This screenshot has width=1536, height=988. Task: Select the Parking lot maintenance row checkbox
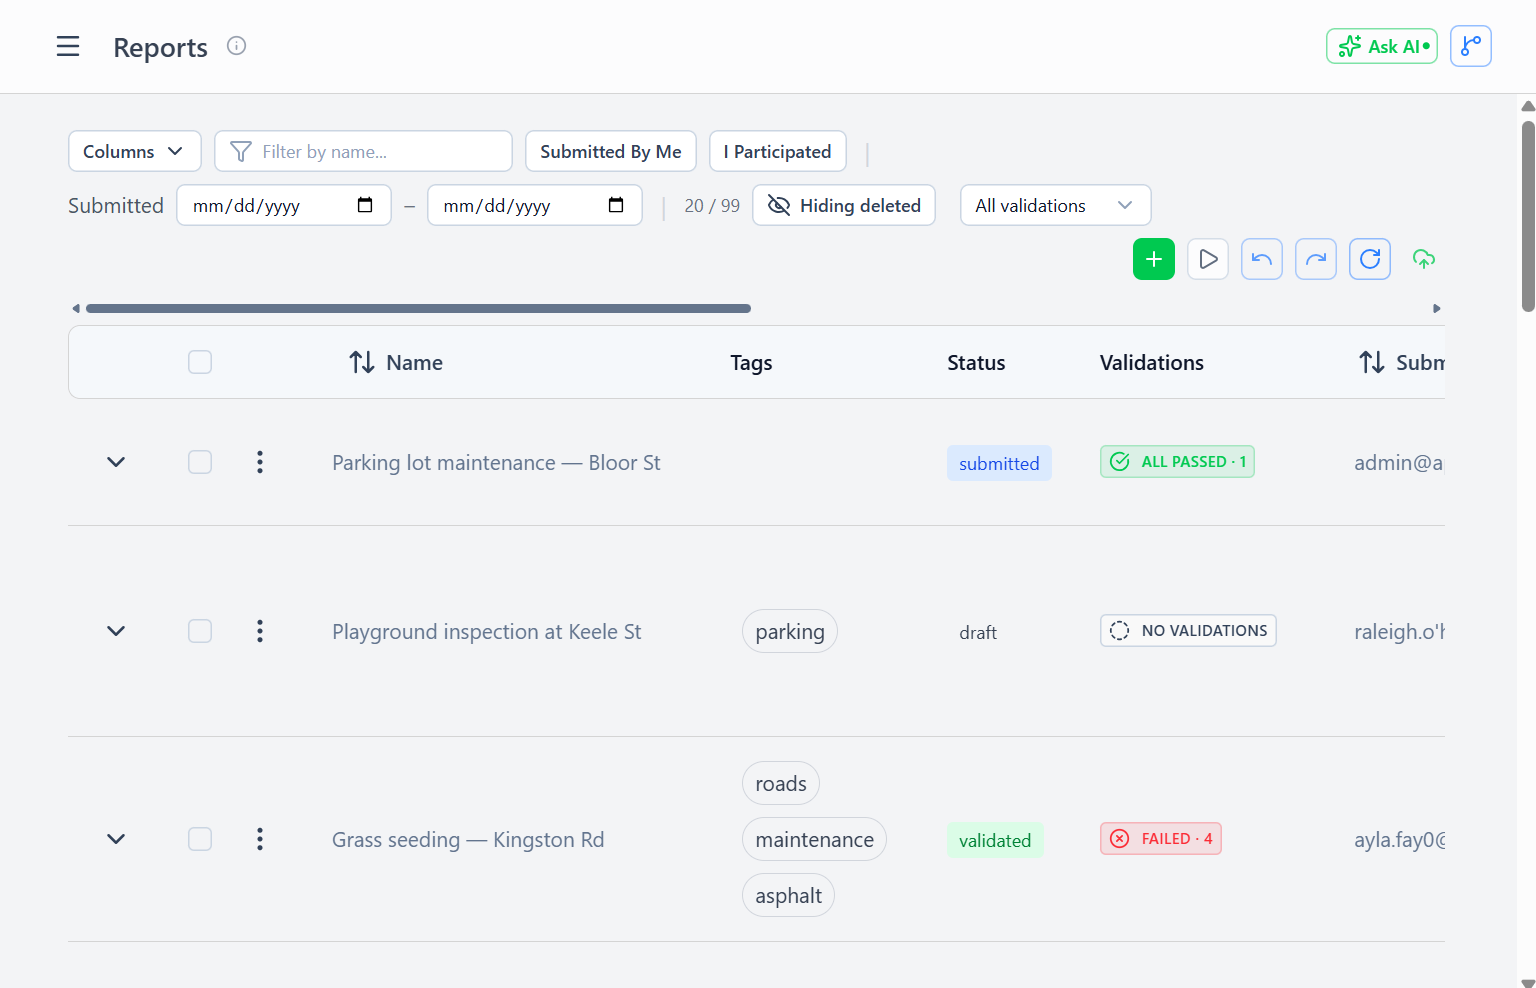[x=200, y=462]
